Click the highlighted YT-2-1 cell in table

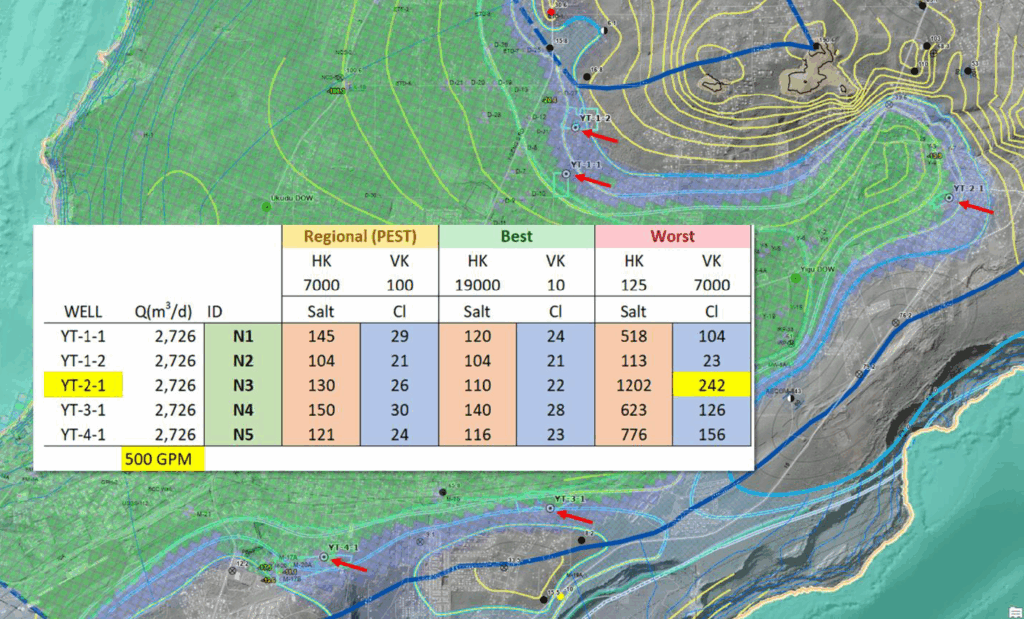78,381
